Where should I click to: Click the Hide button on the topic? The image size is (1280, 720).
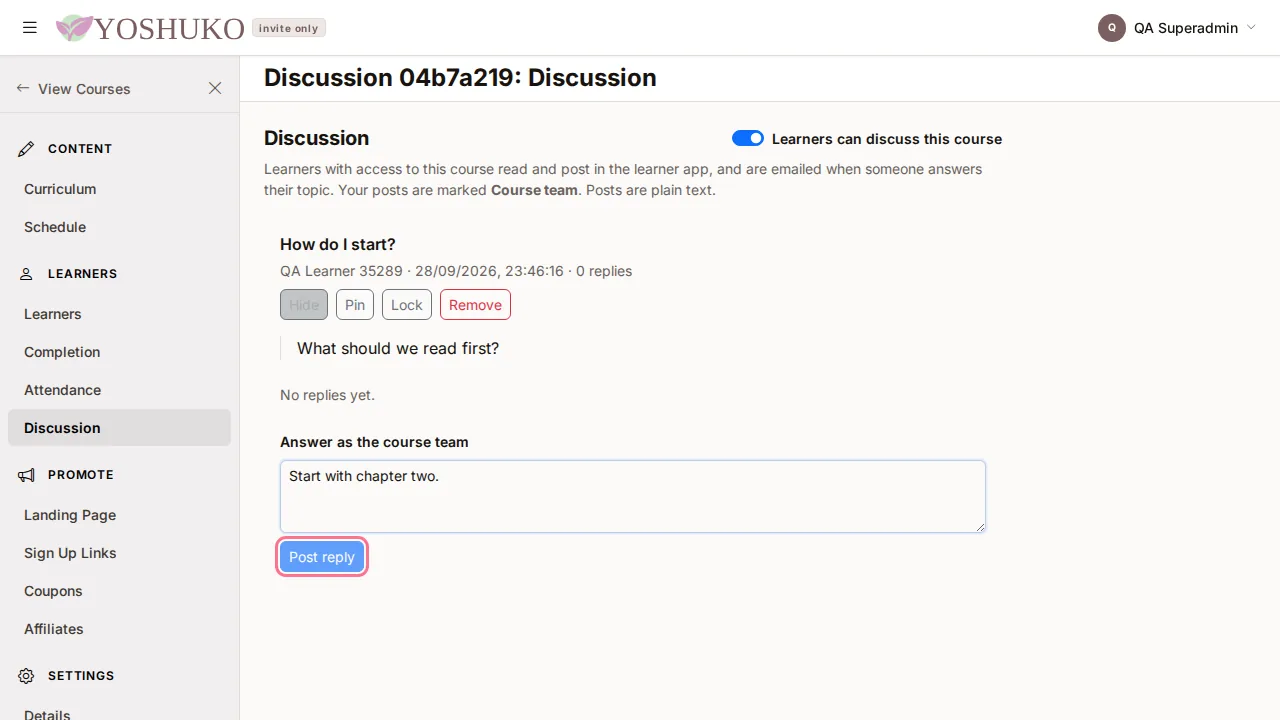coord(304,305)
